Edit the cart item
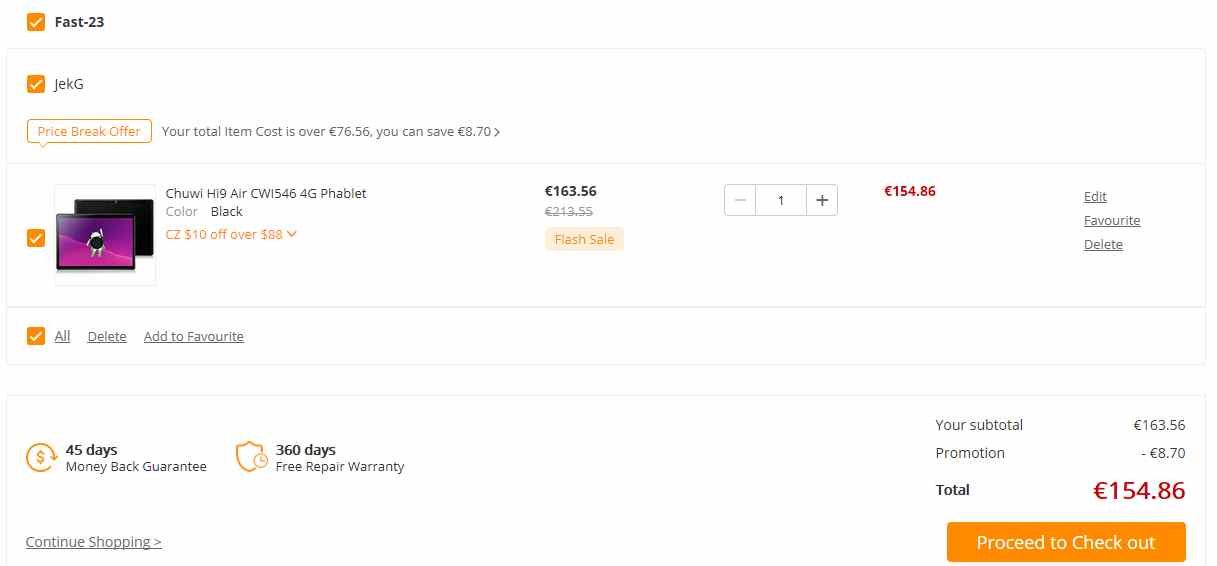 point(1095,197)
